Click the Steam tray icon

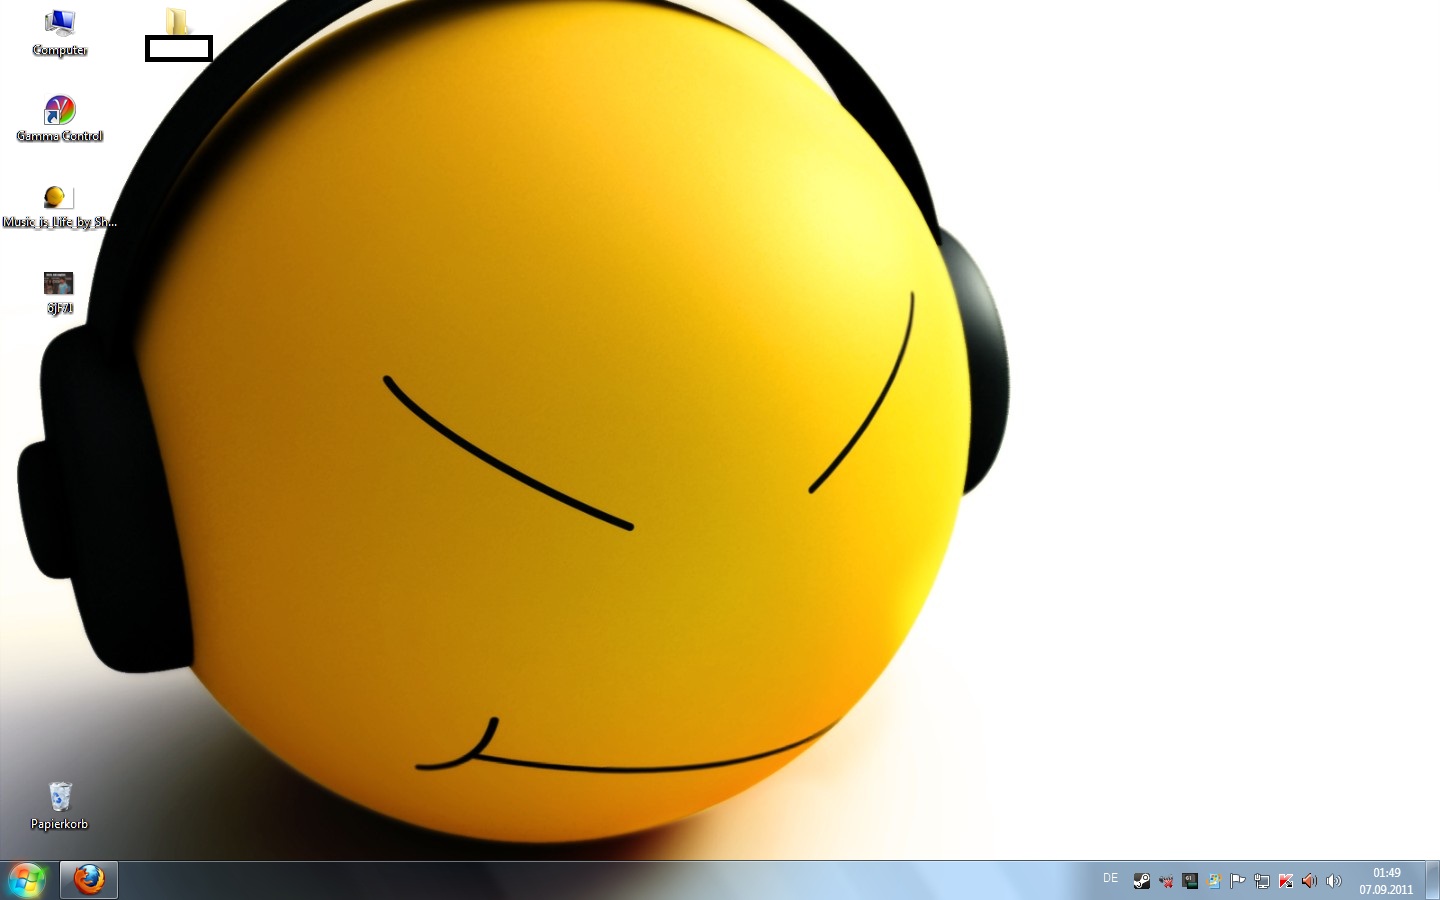pyautogui.click(x=1141, y=881)
